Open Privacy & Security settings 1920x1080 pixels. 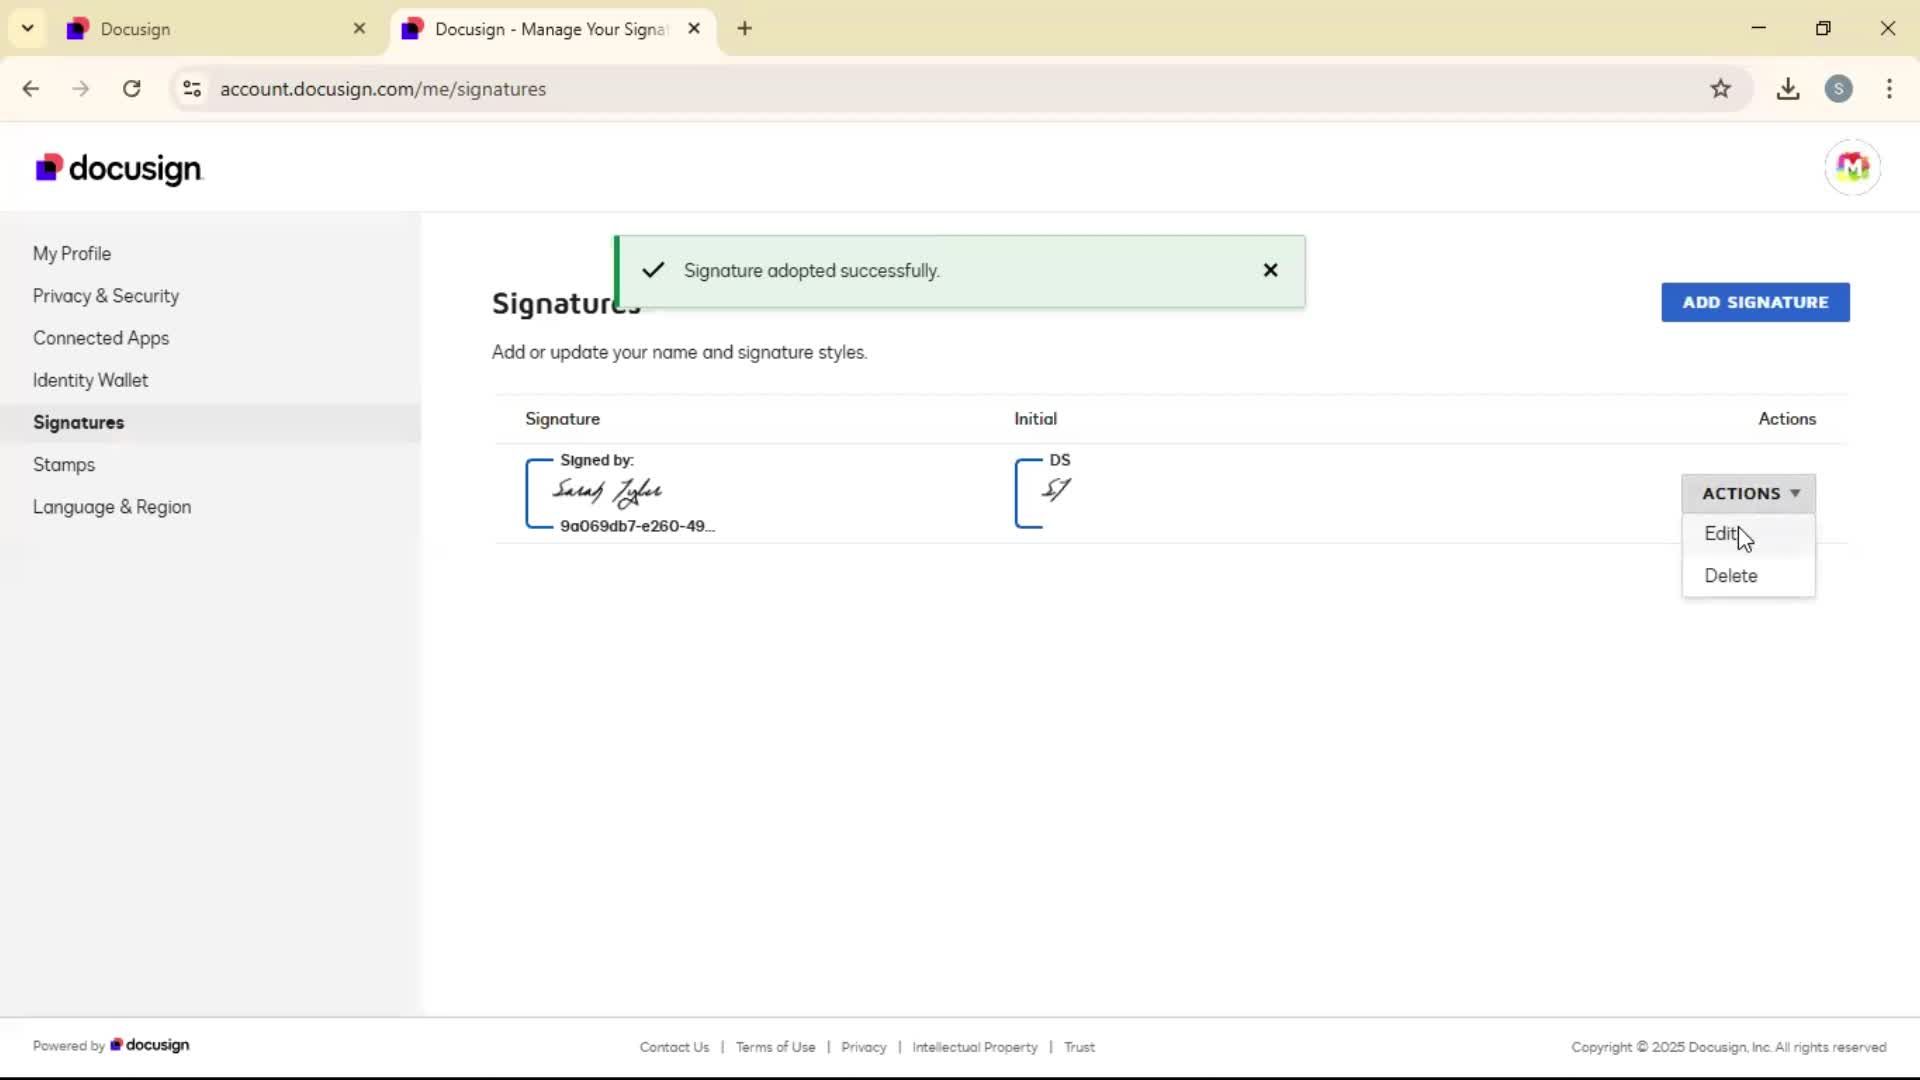tap(106, 296)
